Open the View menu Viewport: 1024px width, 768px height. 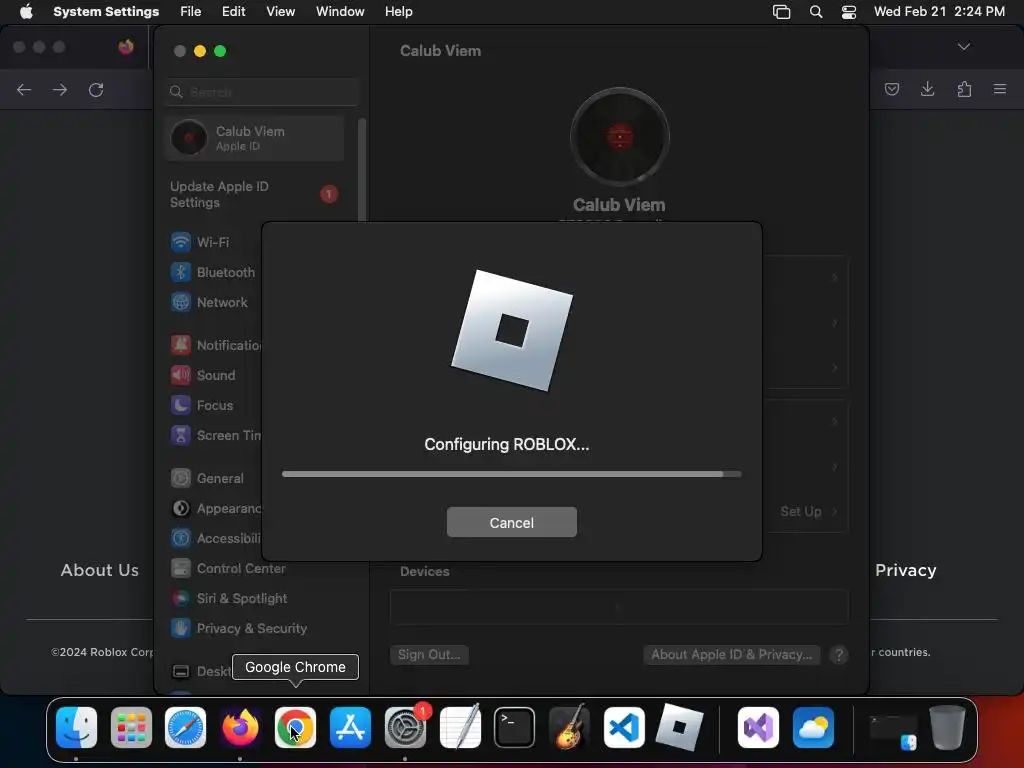click(280, 12)
